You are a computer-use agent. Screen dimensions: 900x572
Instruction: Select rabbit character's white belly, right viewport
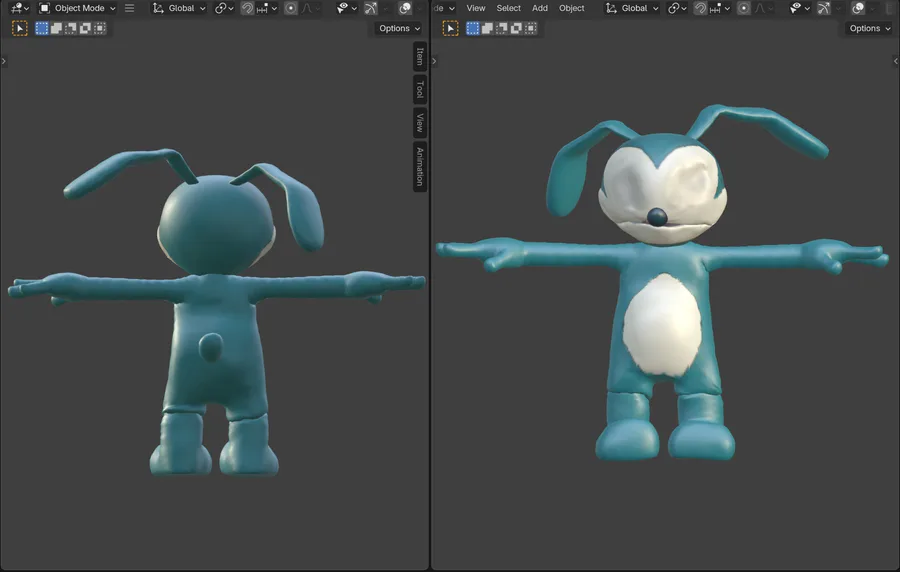662,326
